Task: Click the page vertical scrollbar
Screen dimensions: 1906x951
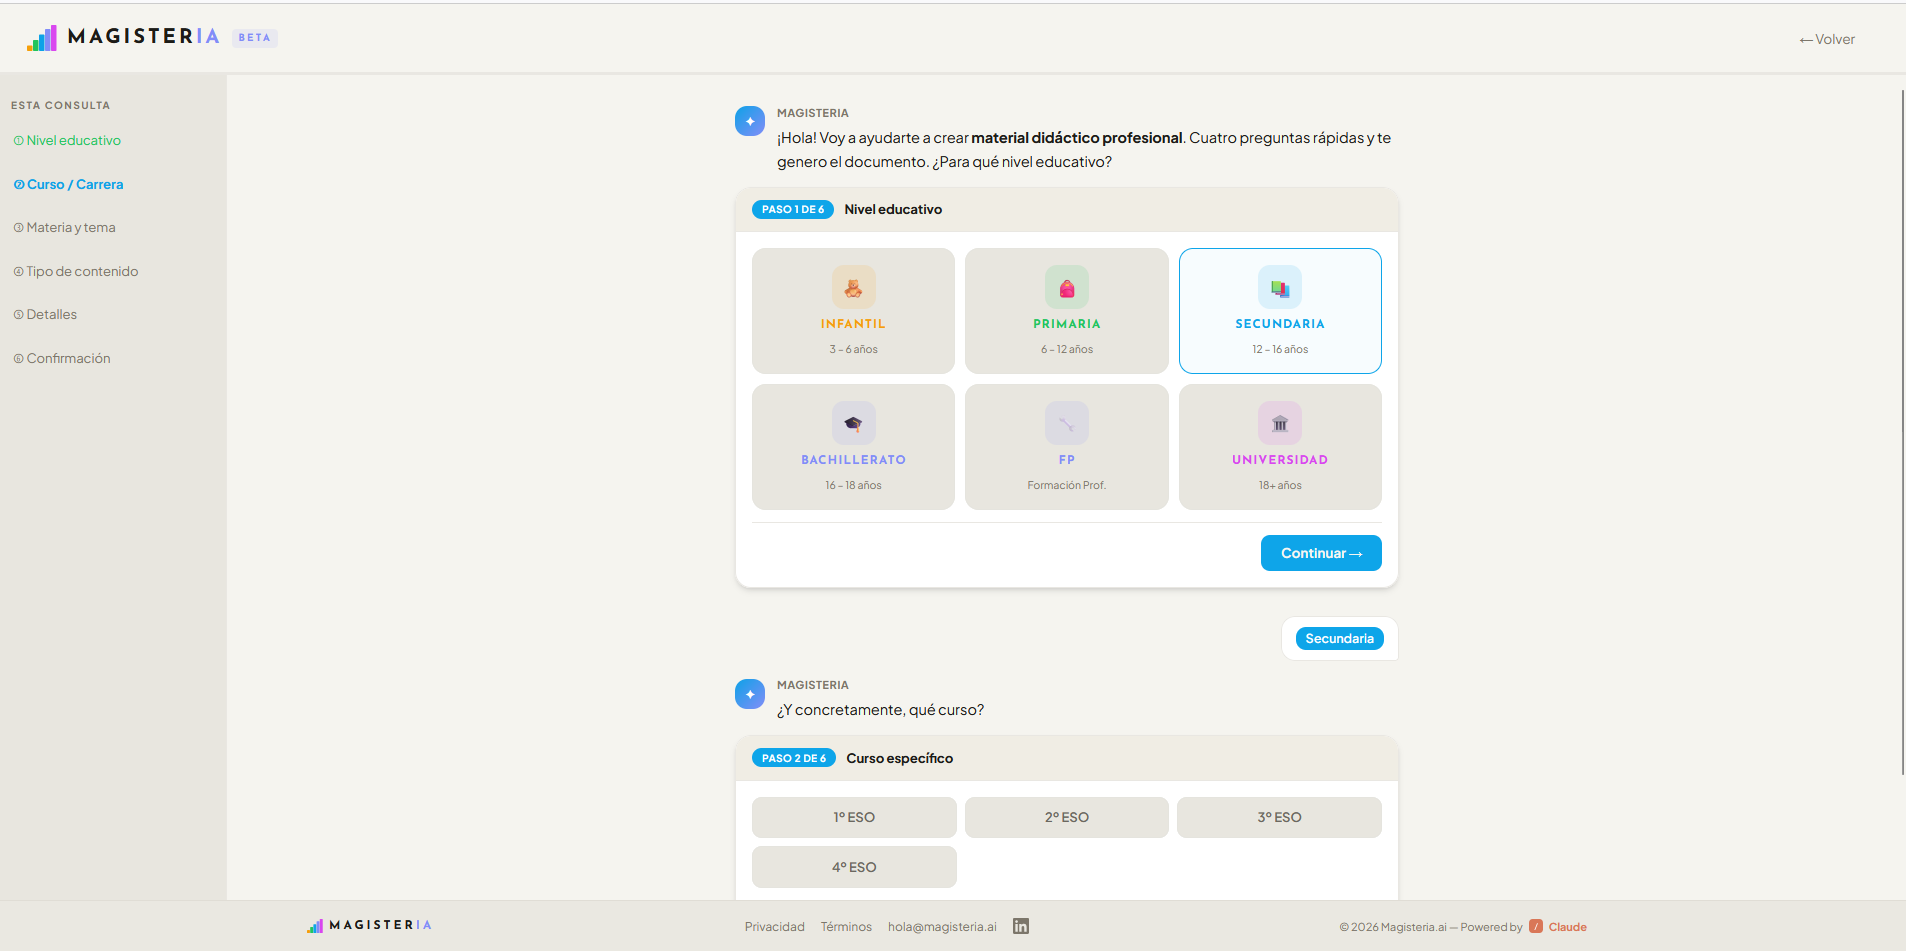Action: point(1902,432)
